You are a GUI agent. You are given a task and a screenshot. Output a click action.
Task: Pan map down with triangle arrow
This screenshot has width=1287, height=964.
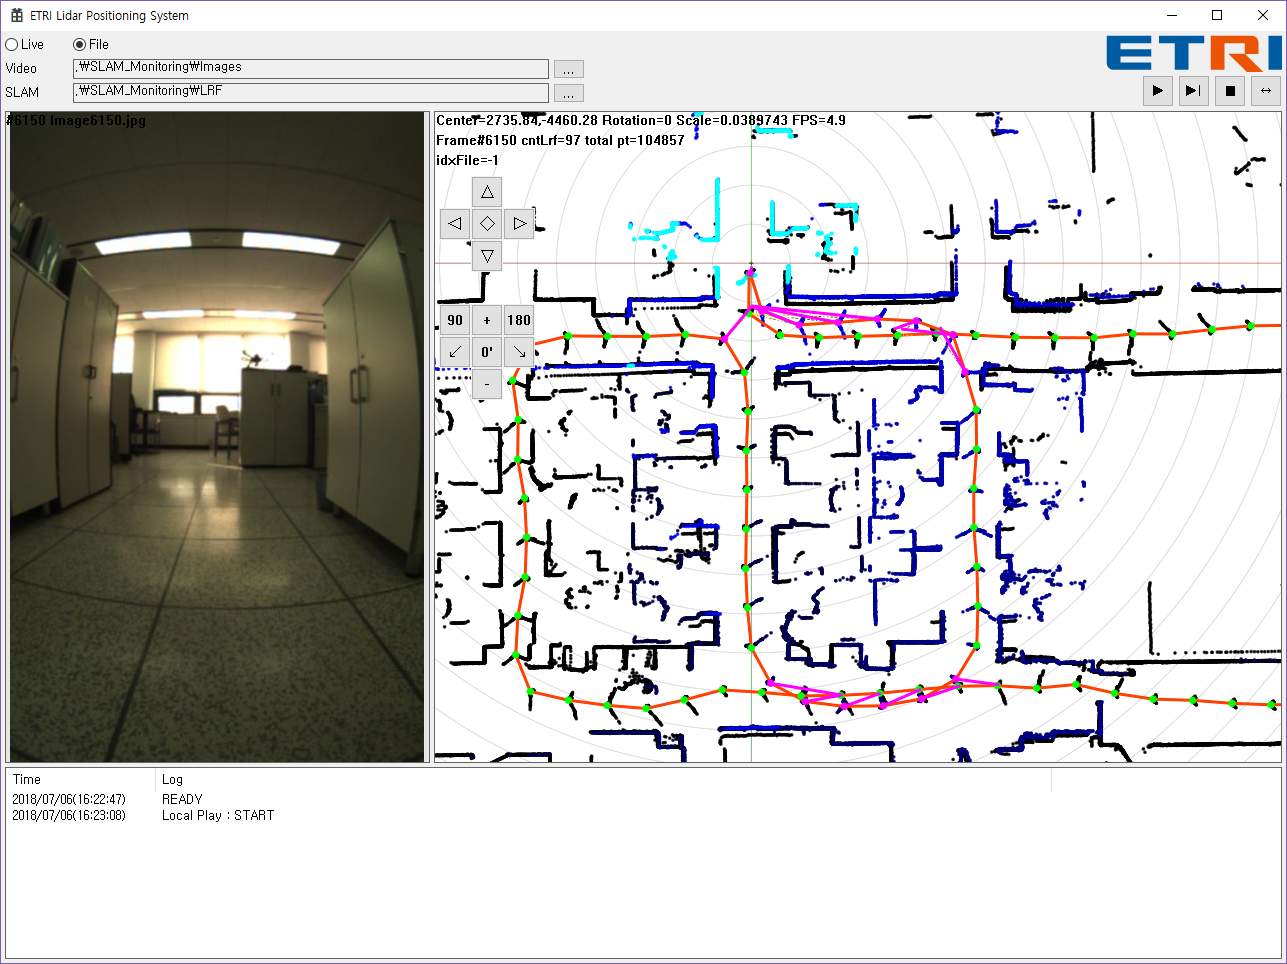coord(487,255)
